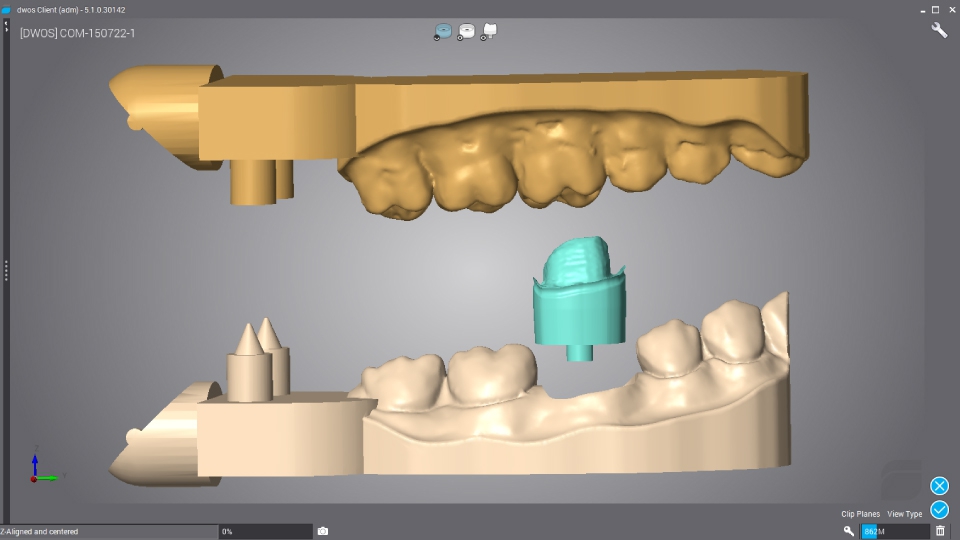Toggle visibility of the white lower jaw model

pos(466,32)
